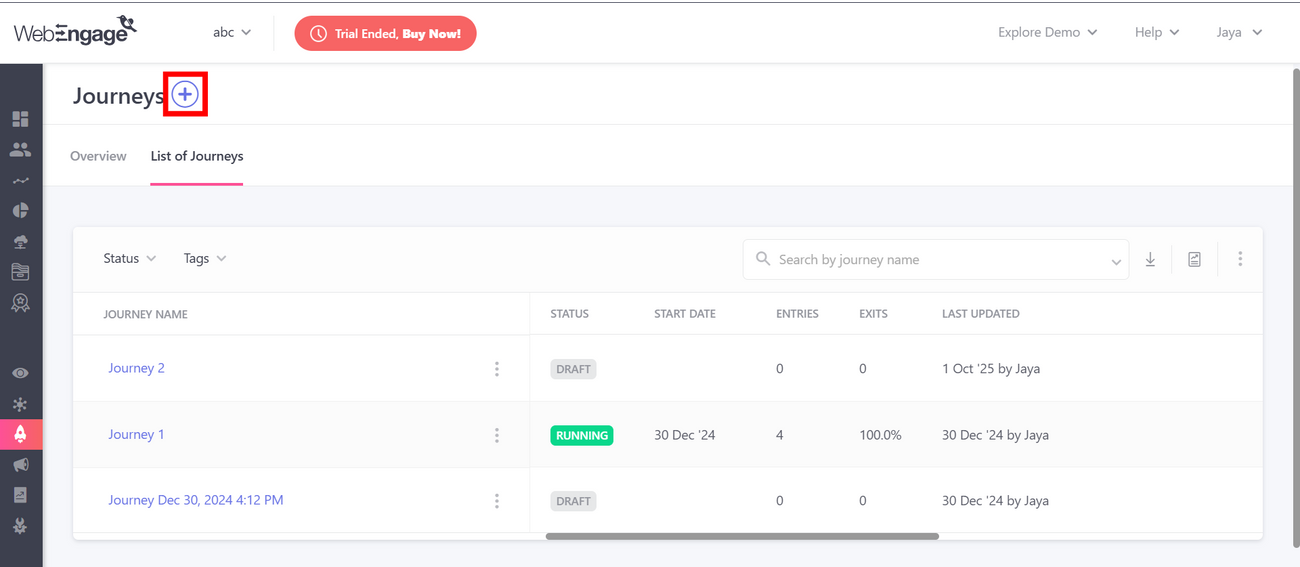Screen dimensions: 1300x567
Task: Open the abc project dropdown
Action: click(x=232, y=32)
